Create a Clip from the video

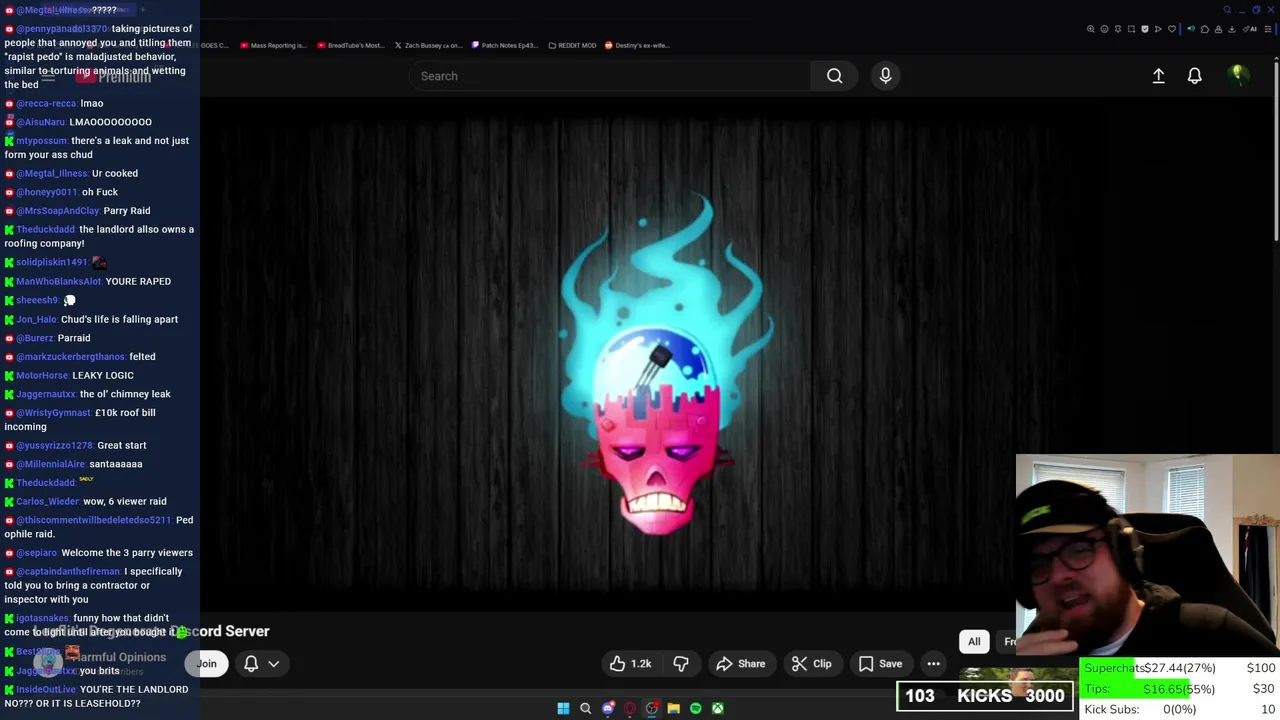click(812, 664)
